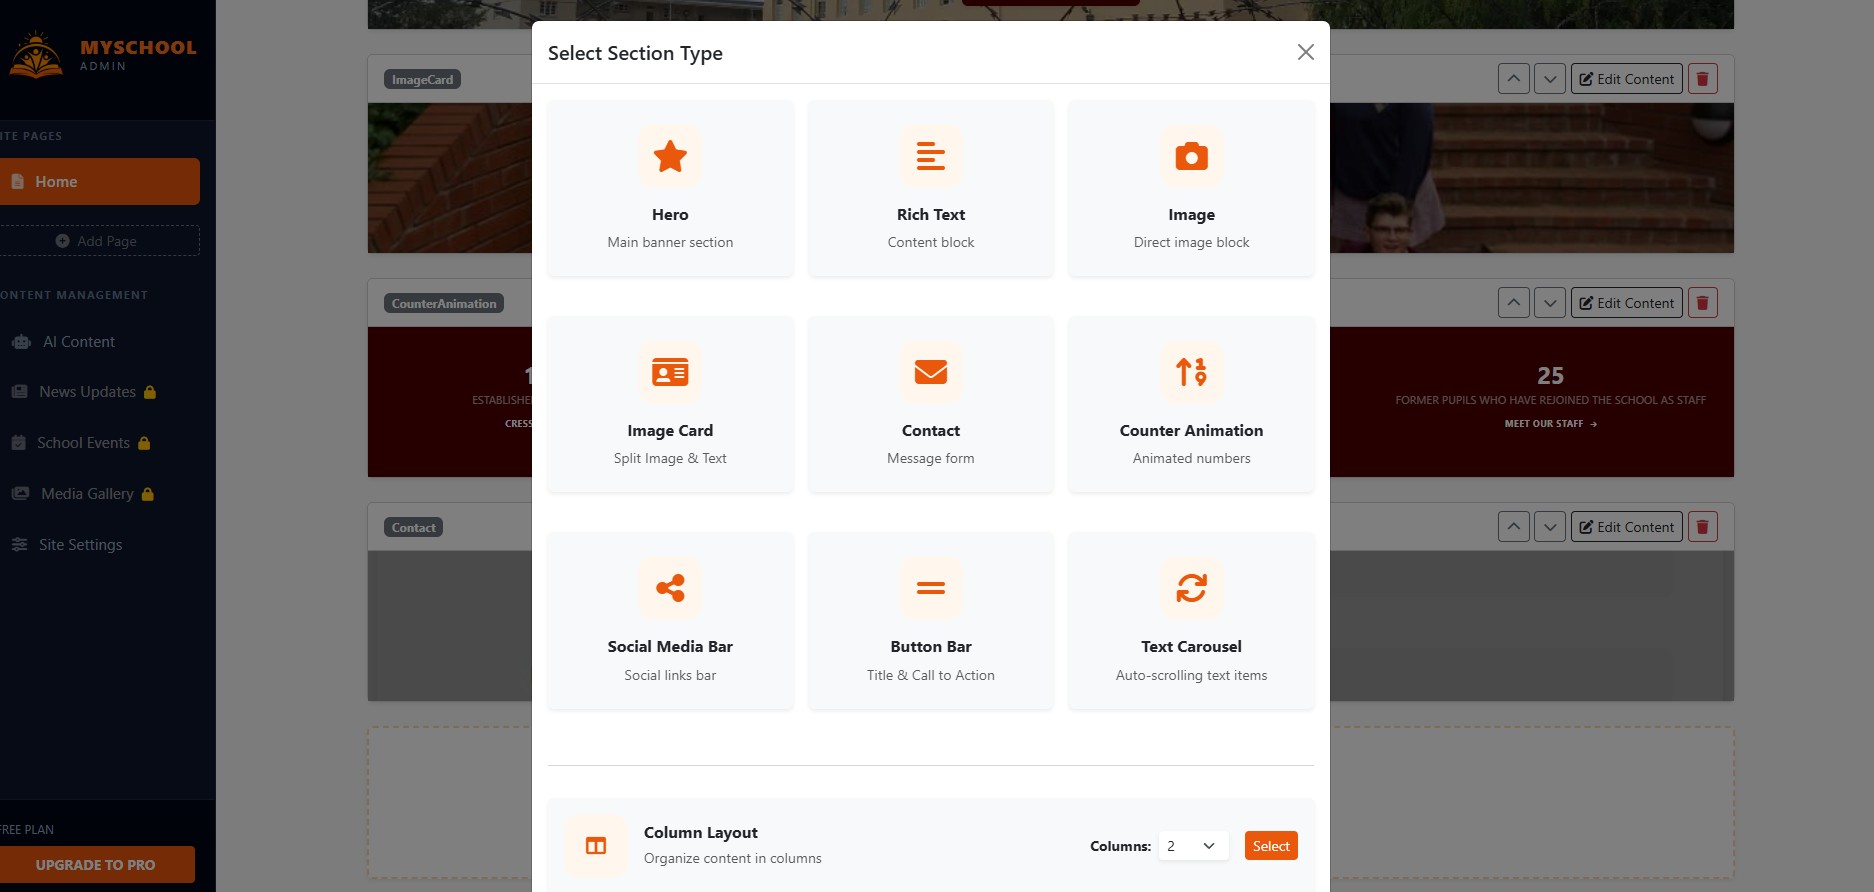Click the AI Content robot icon
This screenshot has height=892, width=1874.
21,342
